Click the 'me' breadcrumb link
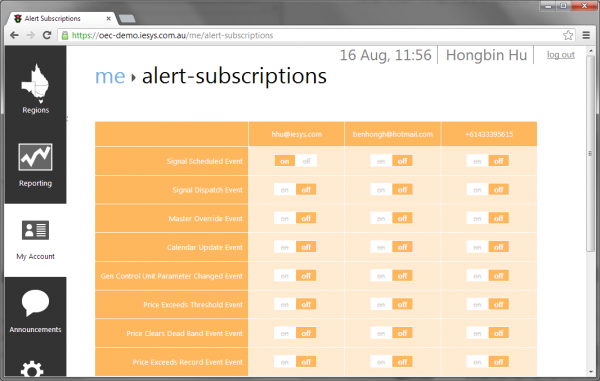 click(110, 76)
